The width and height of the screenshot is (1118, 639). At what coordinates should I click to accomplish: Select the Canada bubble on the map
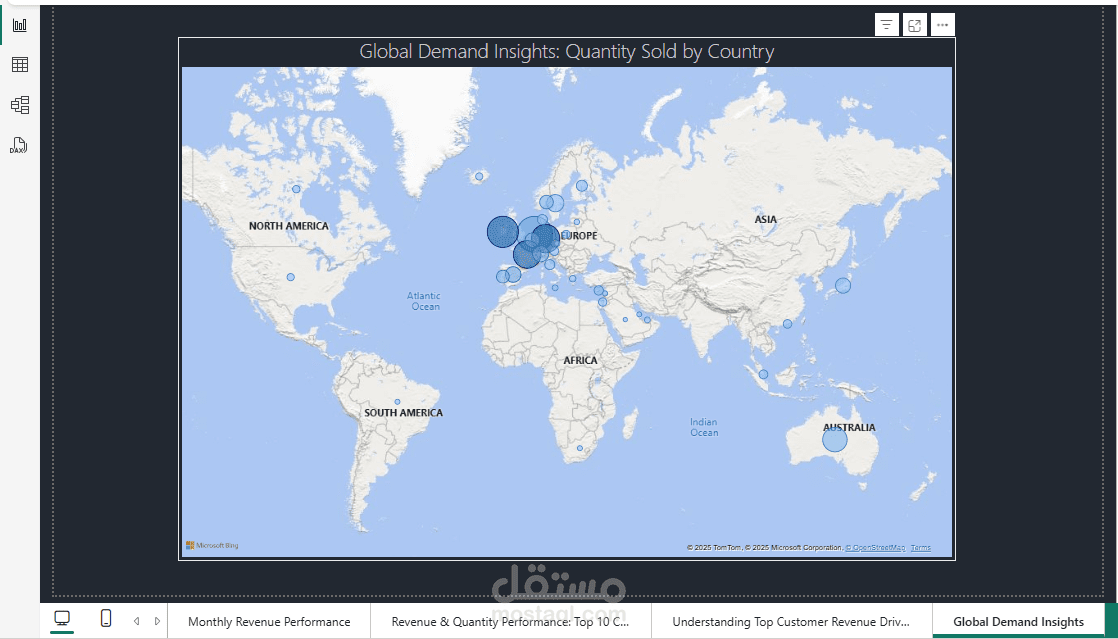coord(296,189)
